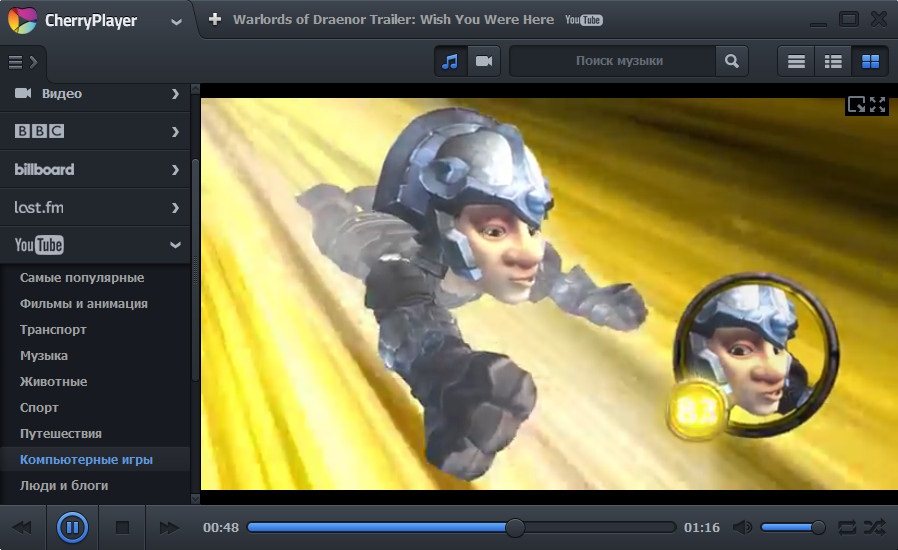Screen dimensions: 898x550
Task: Click the sidebar vertical scrollbar thumb
Action: (x=195, y=269)
